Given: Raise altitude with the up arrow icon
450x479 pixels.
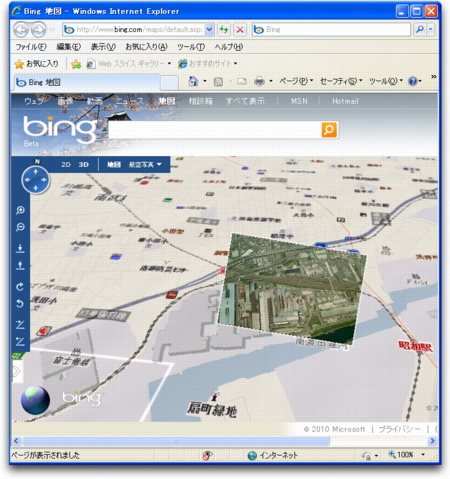Looking at the screenshot, I should [20, 265].
